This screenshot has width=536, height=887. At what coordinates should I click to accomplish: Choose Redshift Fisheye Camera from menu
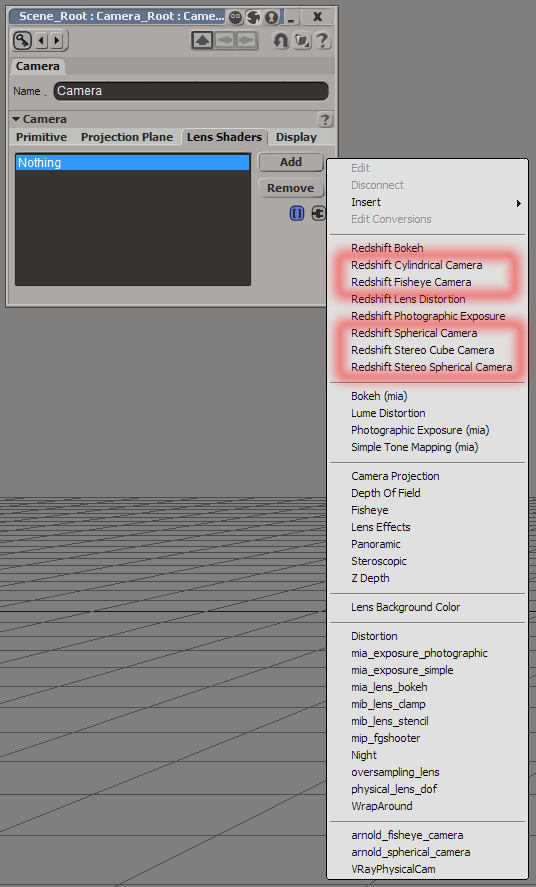click(411, 282)
